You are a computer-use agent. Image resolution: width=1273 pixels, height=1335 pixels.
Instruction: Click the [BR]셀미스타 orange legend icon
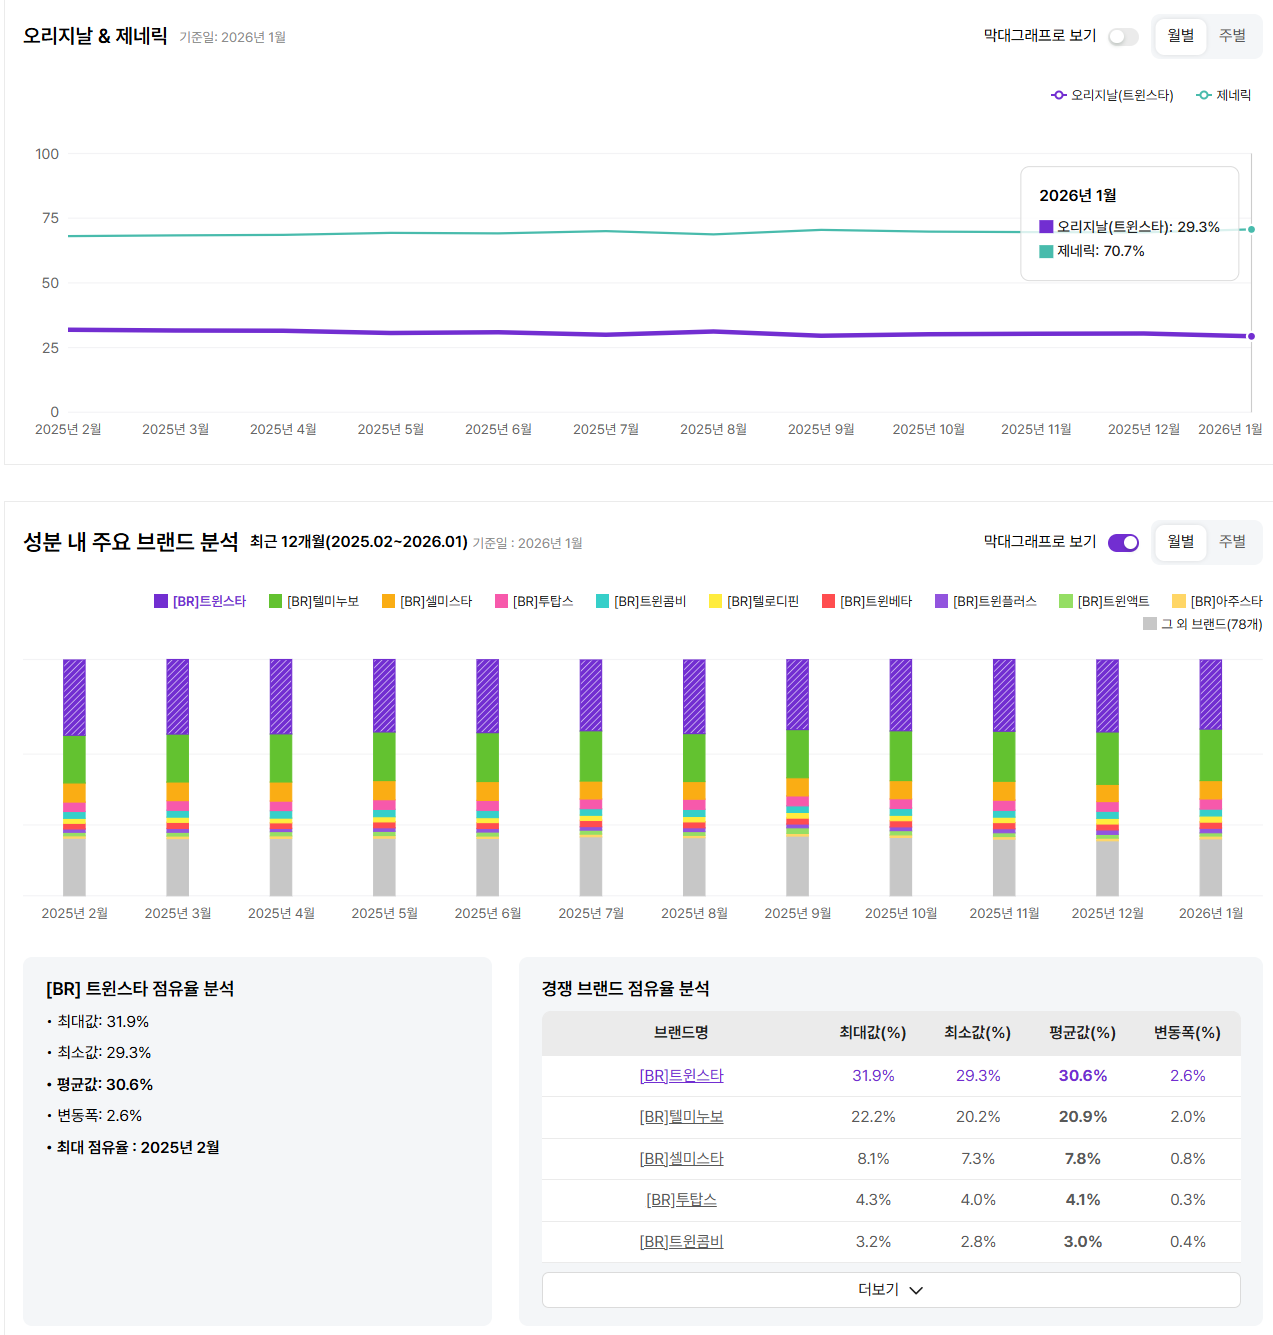(x=388, y=601)
